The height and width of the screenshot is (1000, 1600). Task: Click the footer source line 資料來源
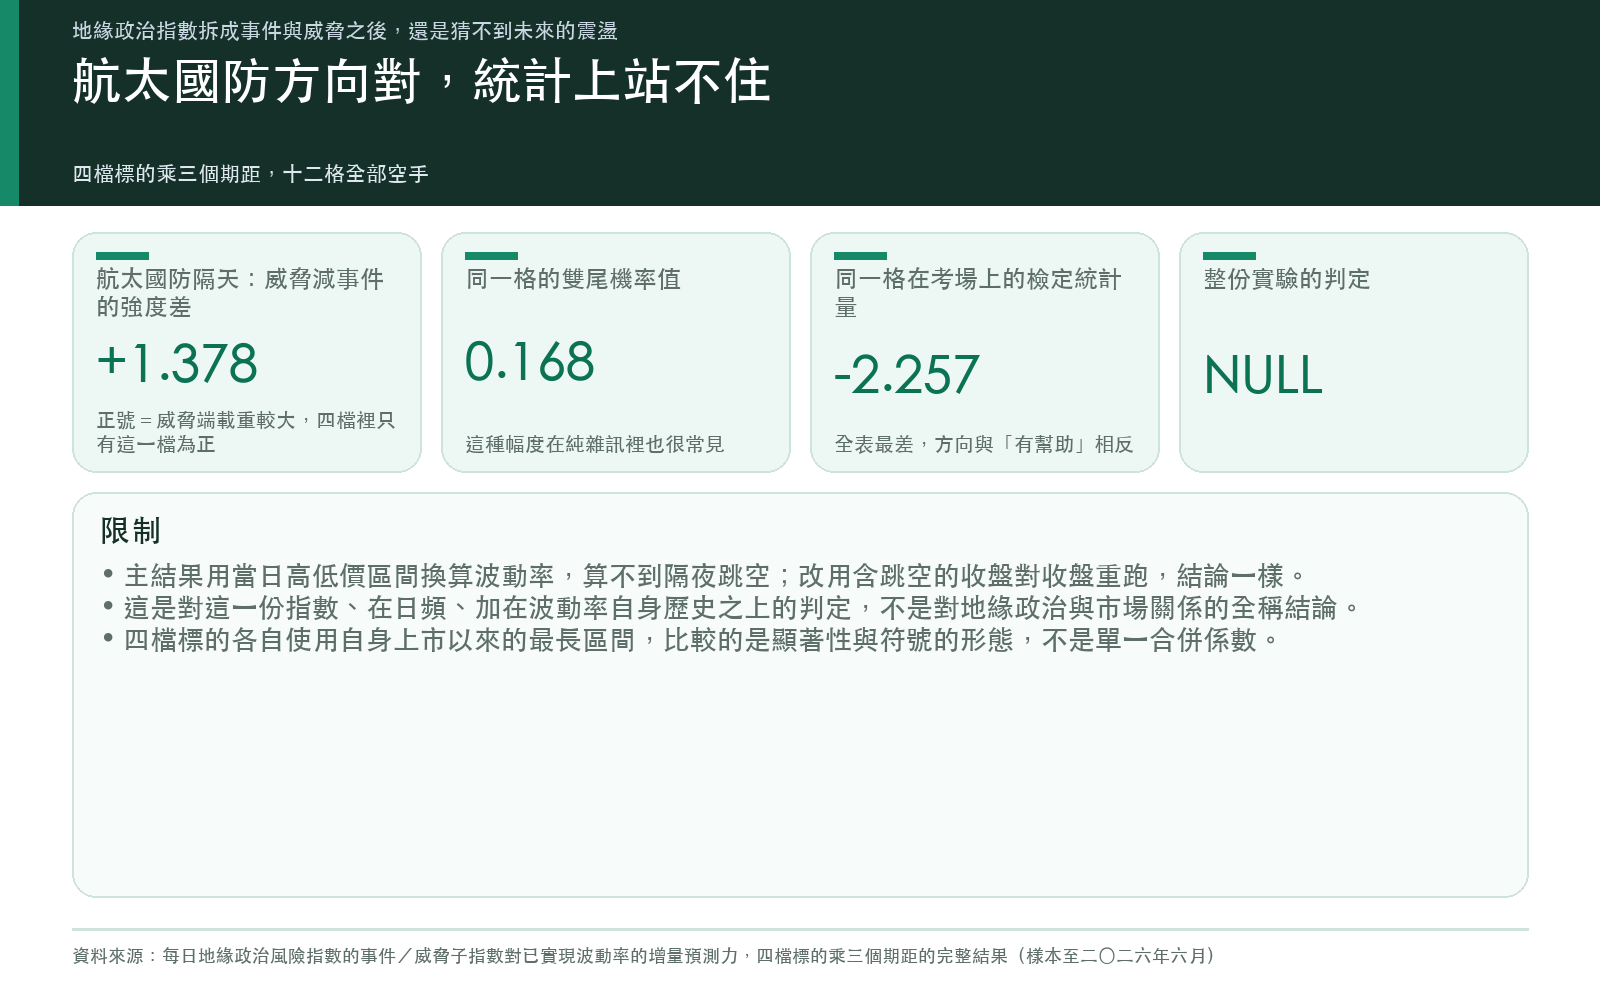645,956
